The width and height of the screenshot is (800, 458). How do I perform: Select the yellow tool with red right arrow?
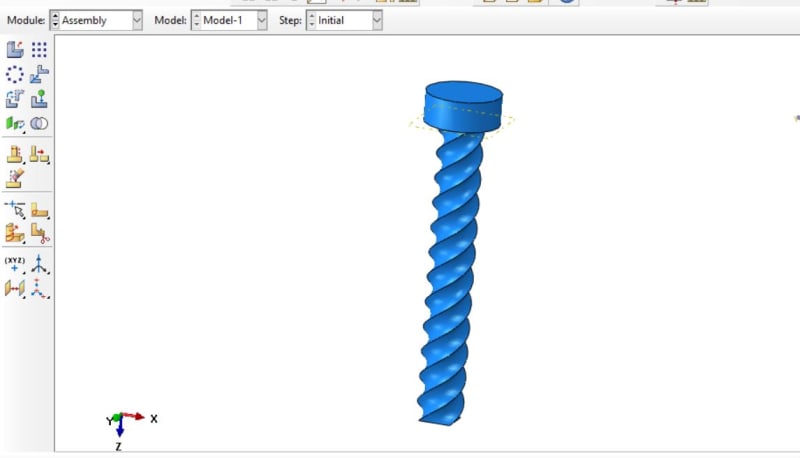point(39,154)
